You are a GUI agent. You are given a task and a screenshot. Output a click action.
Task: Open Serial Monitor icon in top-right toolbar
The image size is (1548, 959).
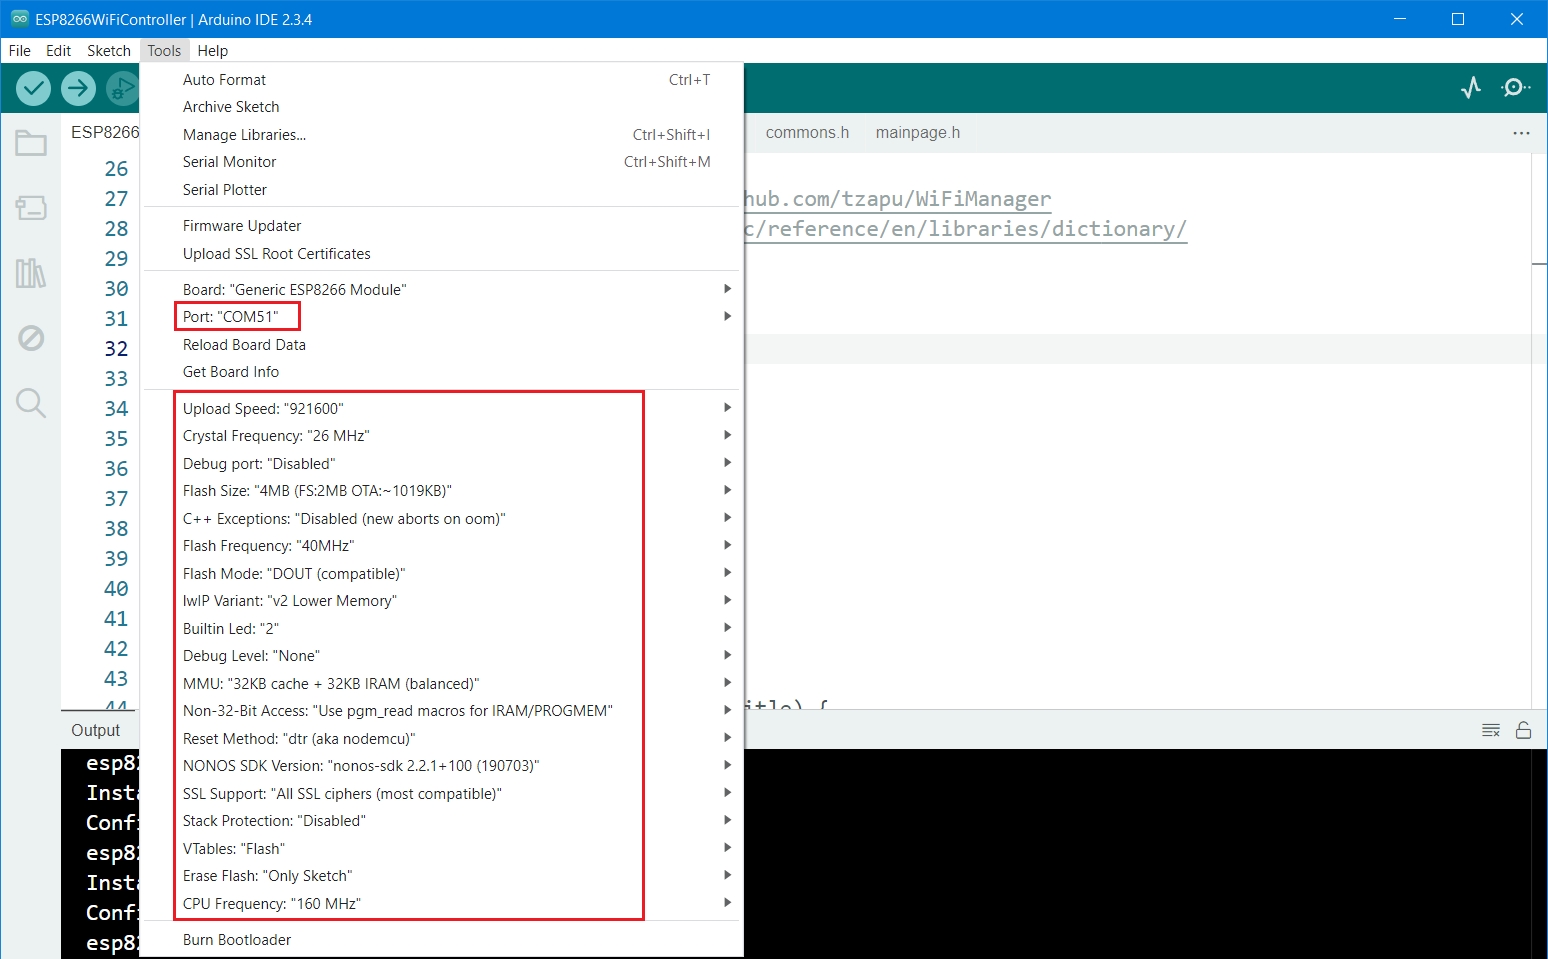coord(1515,88)
